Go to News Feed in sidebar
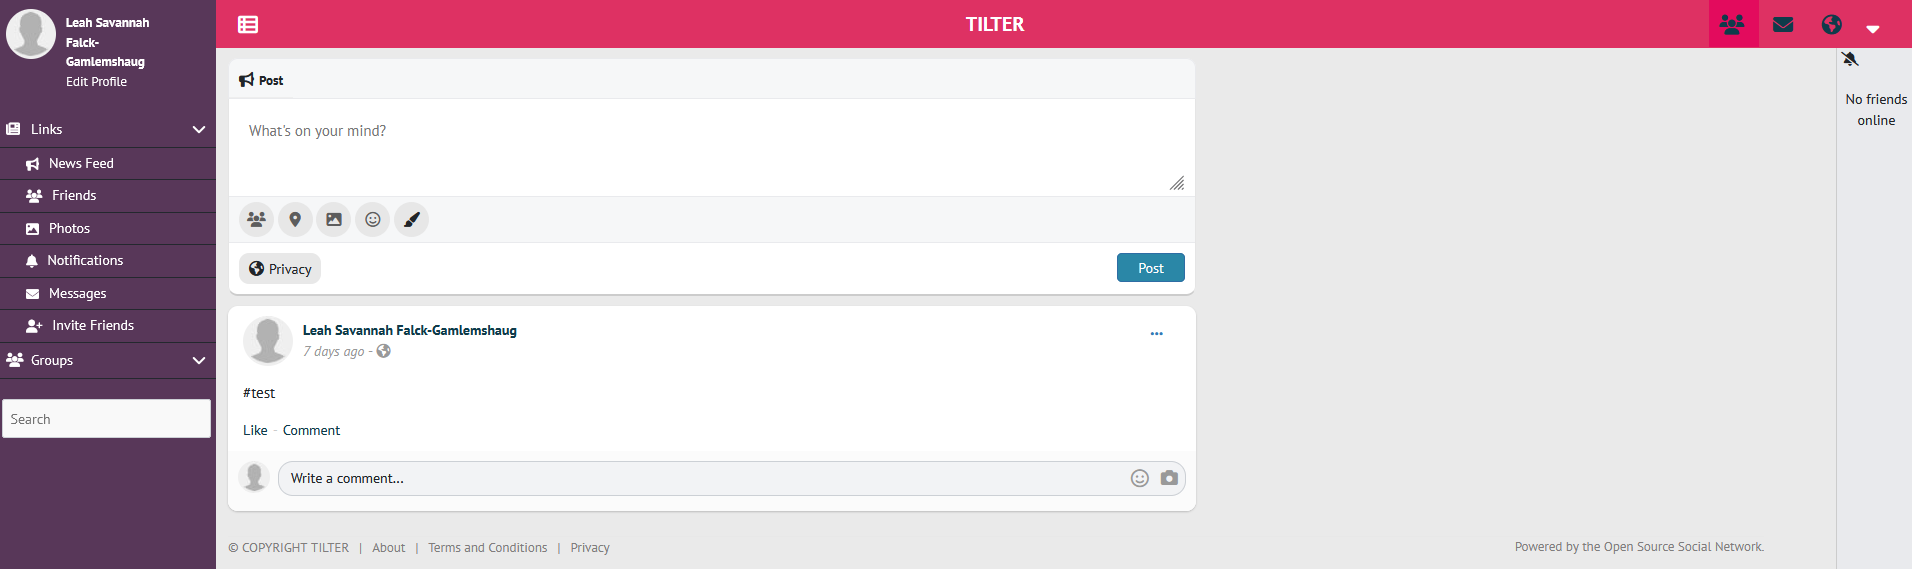The height and width of the screenshot is (569, 1912). tap(81, 163)
